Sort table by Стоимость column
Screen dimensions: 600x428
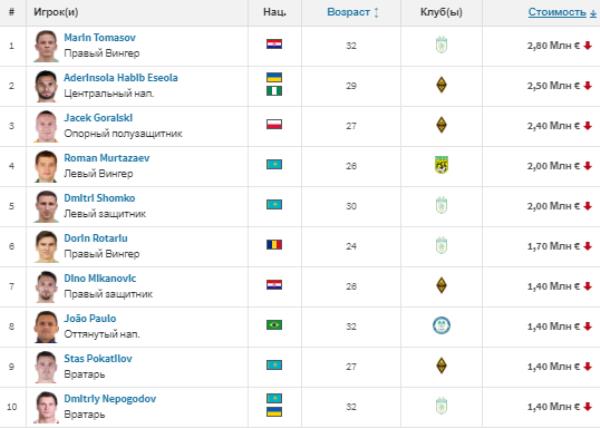tap(556, 12)
